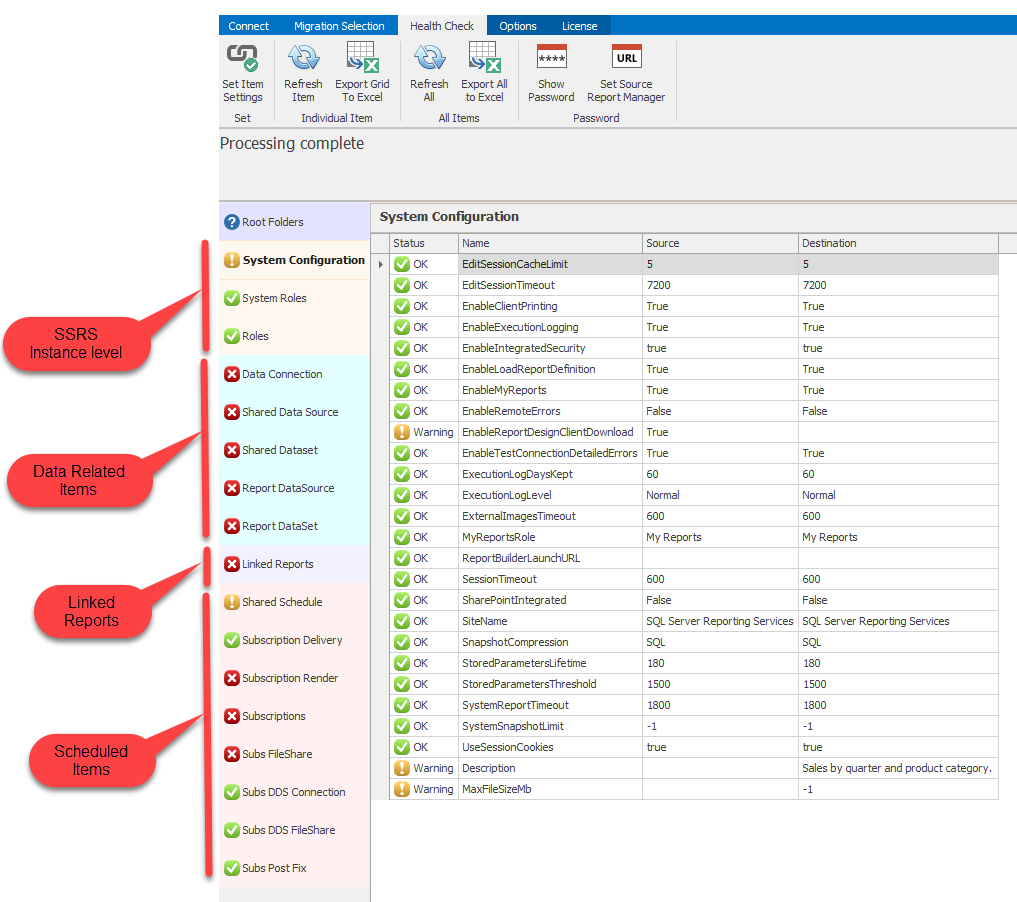Screen dimensions: 1017x902
Task: Select EnableExecutionLogging row
Action: pyautogui.click(x=693, y=327)
